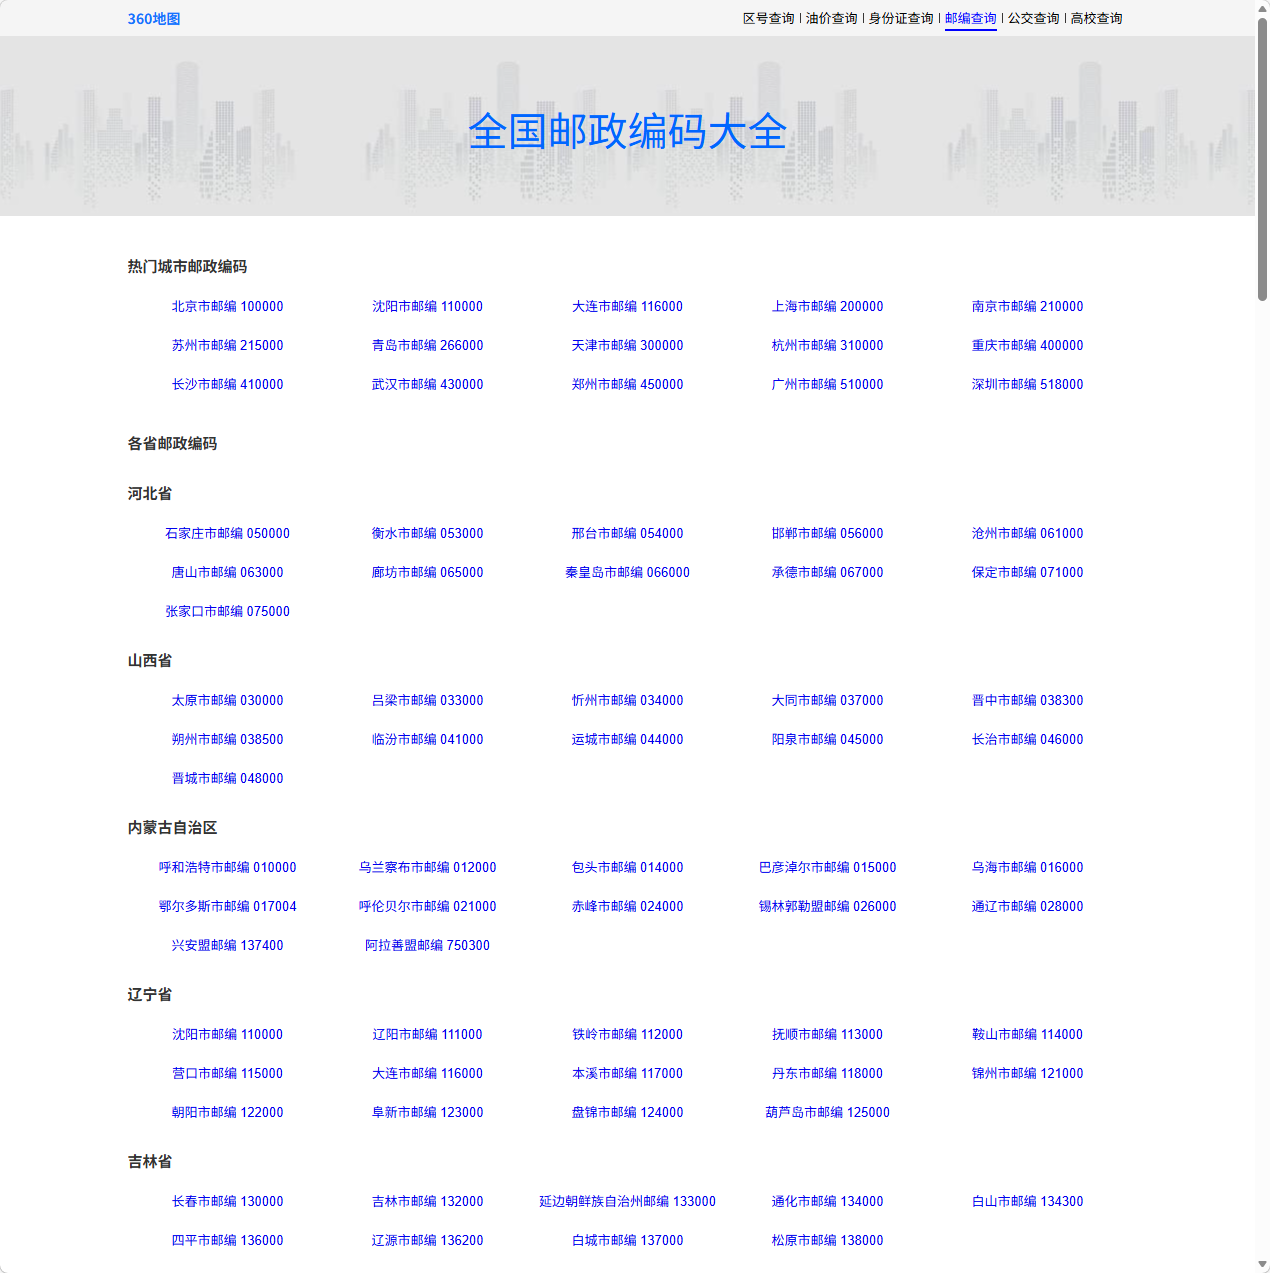Open the 公交查询 navigation link
The image size is (1270, 1273).
click(1033, 19)
